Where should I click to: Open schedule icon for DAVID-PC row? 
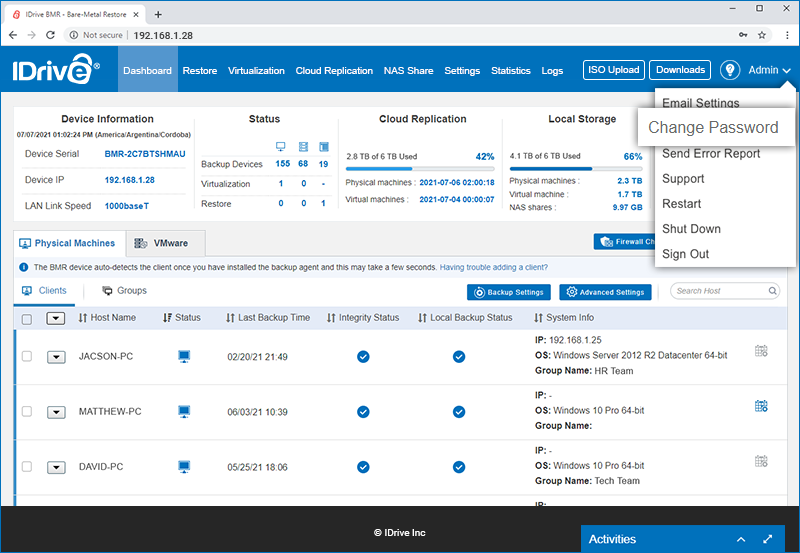761,461
